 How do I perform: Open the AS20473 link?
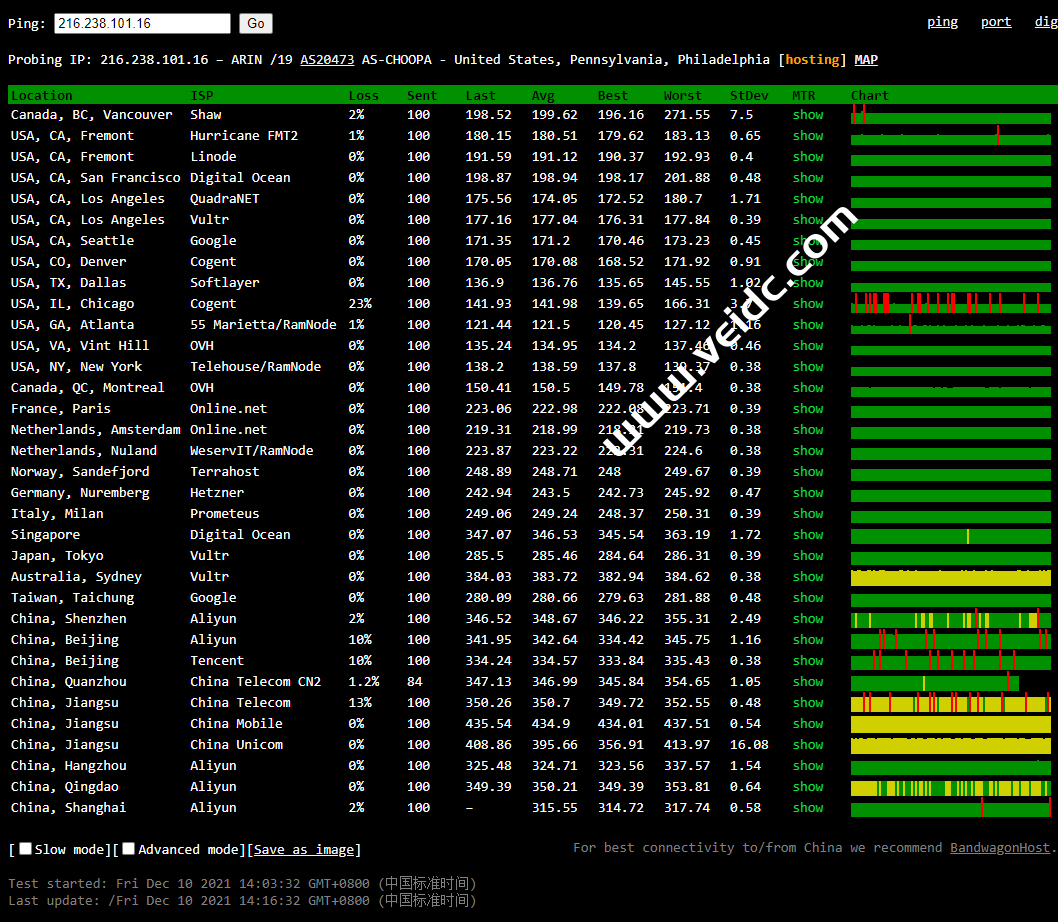click(327, 60)
